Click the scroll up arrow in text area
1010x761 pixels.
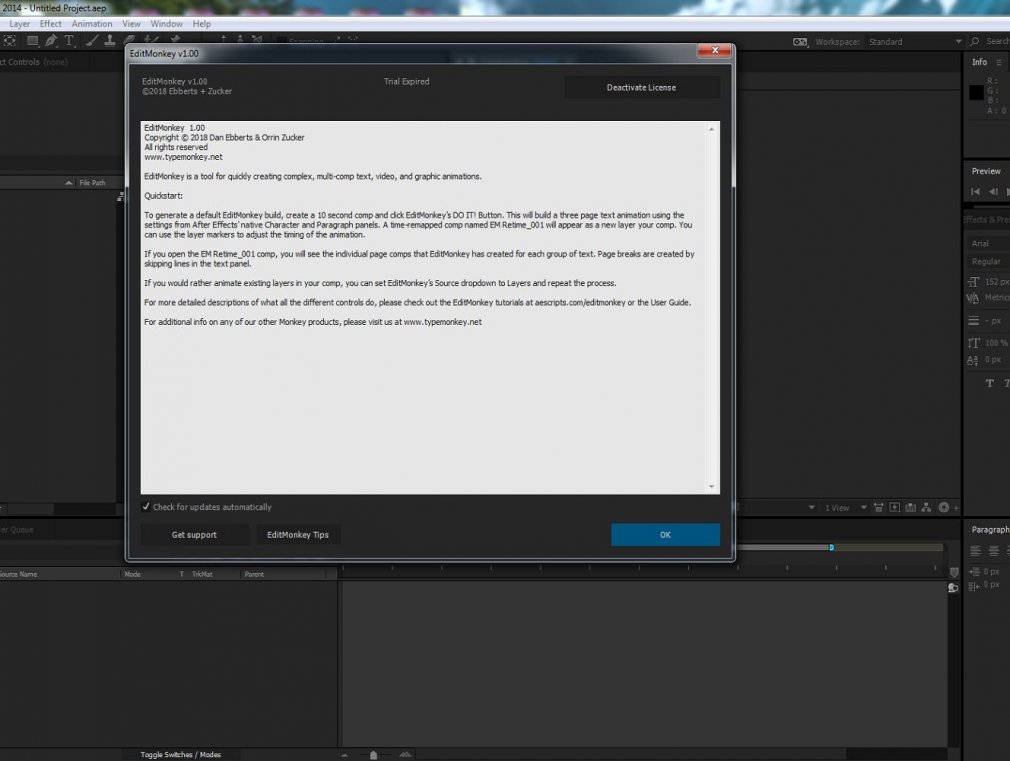(711, 130)
